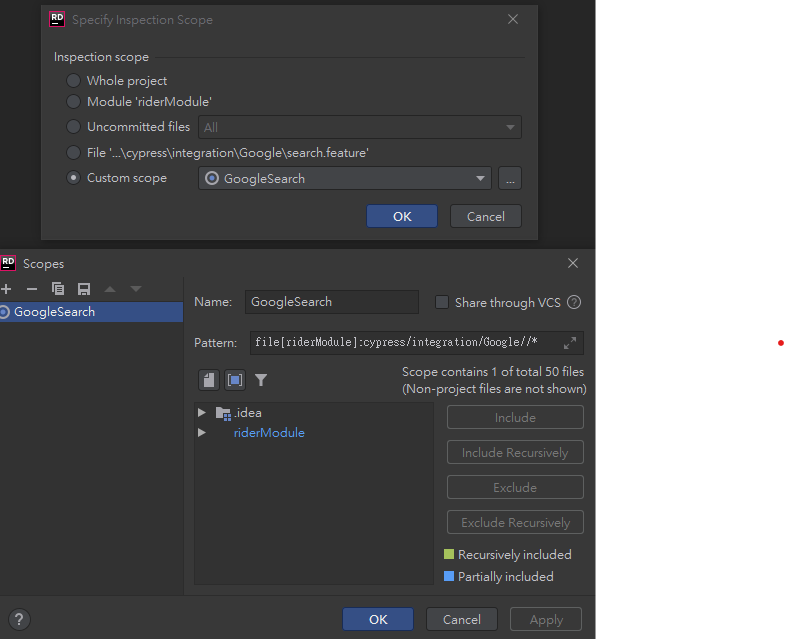Toggle flatten packages view icon

(x=209, y=380)
